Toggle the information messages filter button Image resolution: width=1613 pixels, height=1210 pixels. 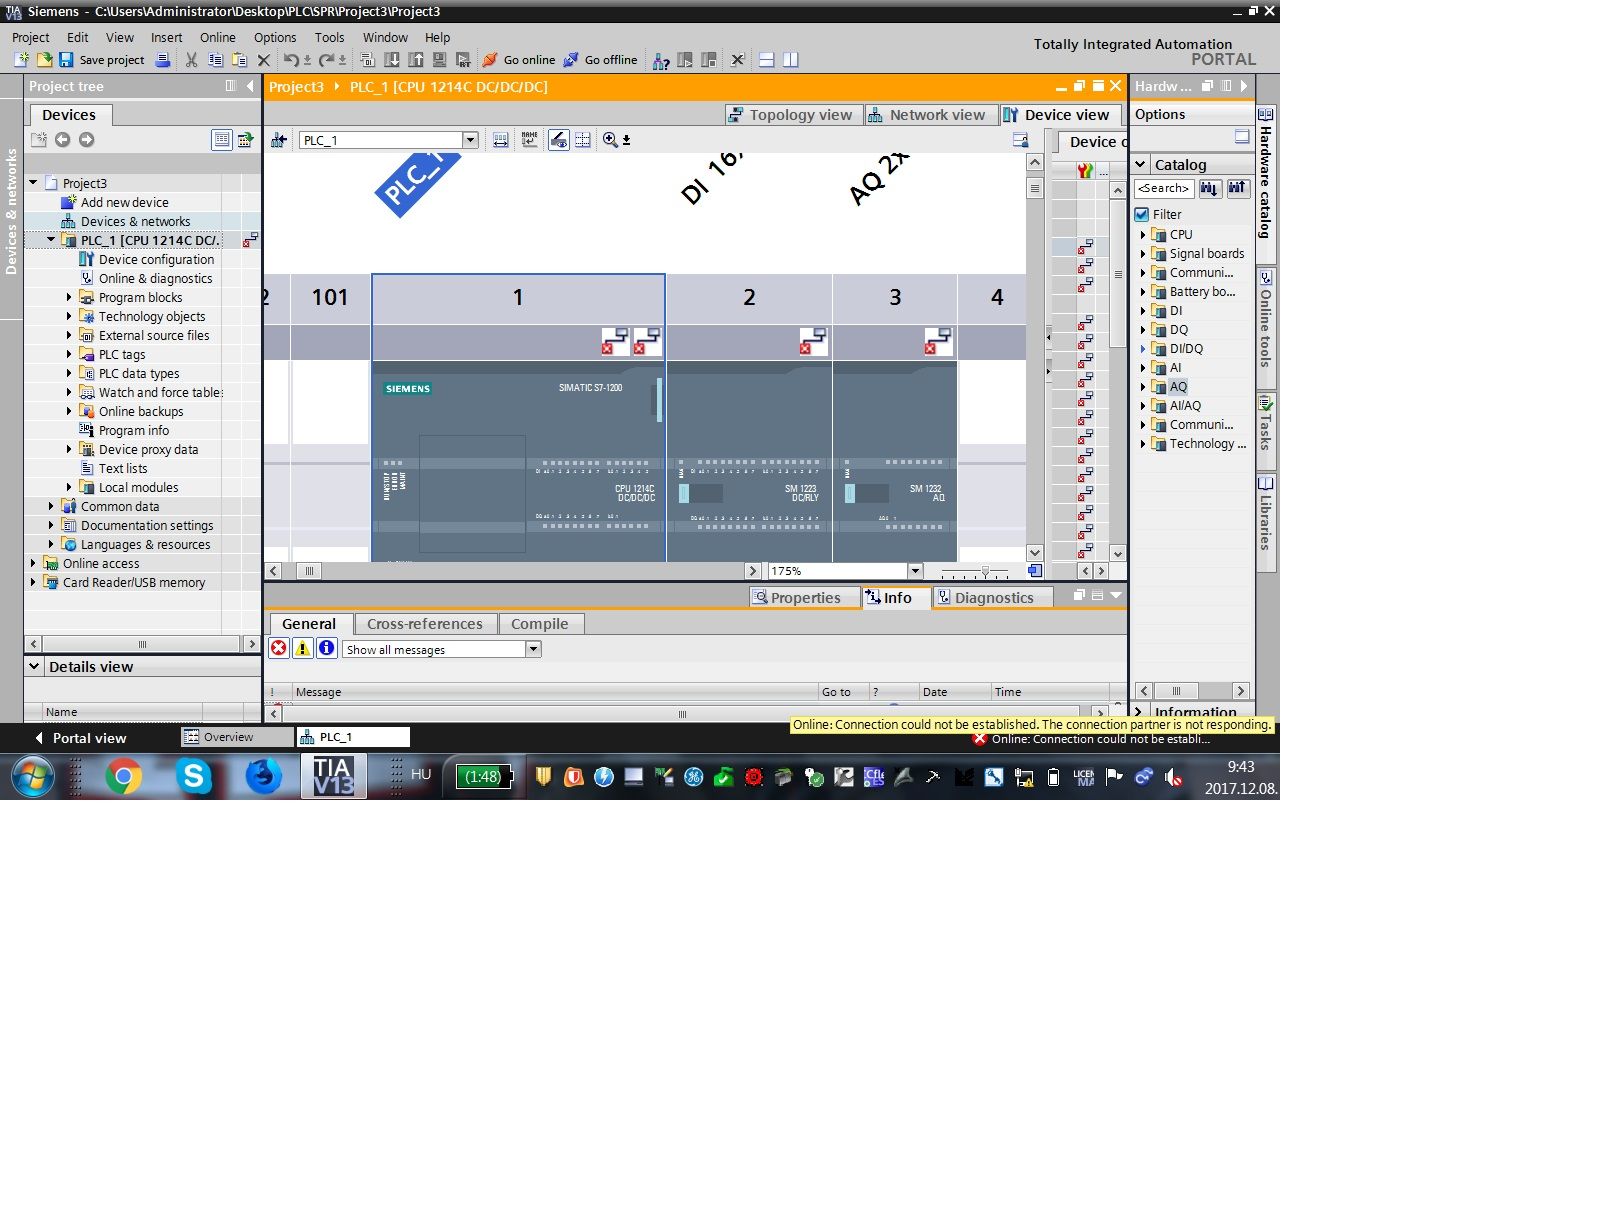tap(327, 648)
